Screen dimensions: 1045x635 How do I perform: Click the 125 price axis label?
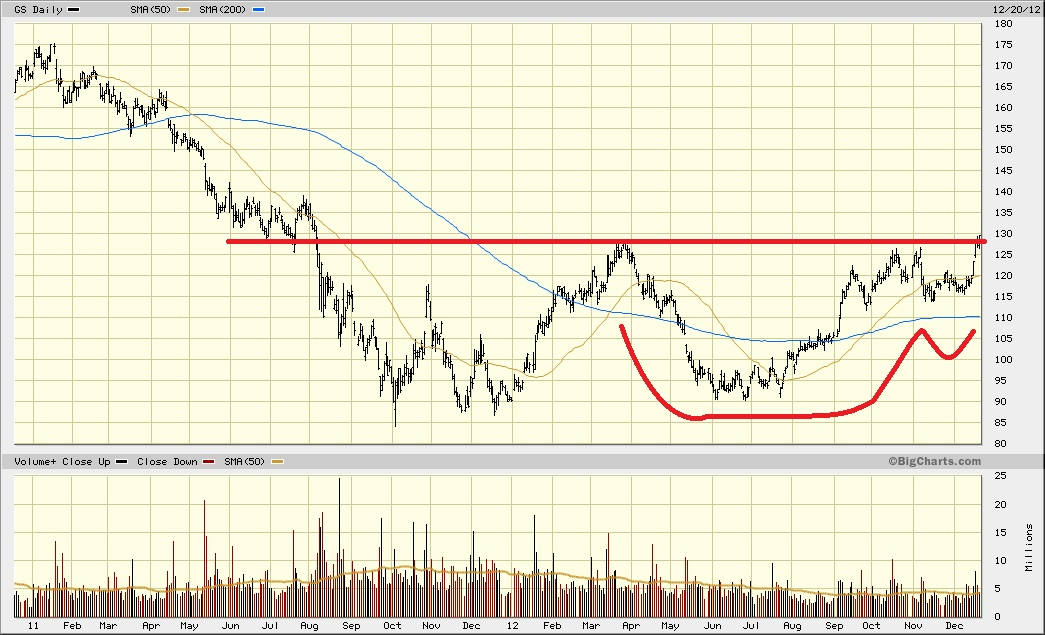pos(1003,255)
